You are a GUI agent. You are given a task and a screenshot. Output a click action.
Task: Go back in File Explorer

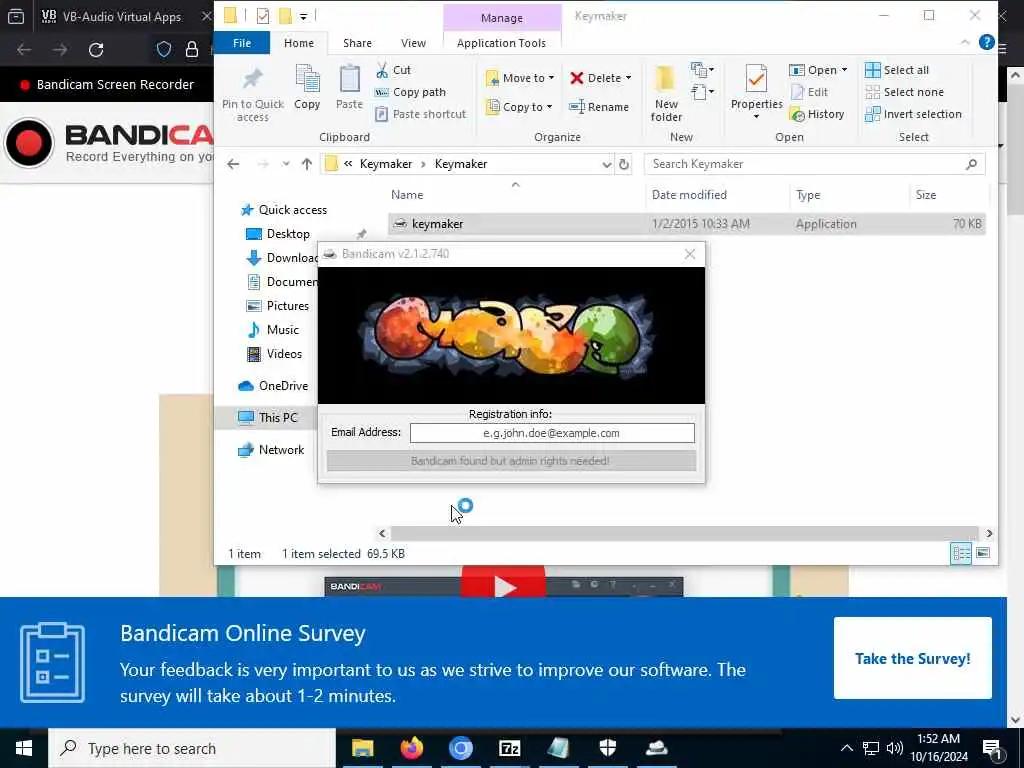pyautogui.click(x=233, y=164)
